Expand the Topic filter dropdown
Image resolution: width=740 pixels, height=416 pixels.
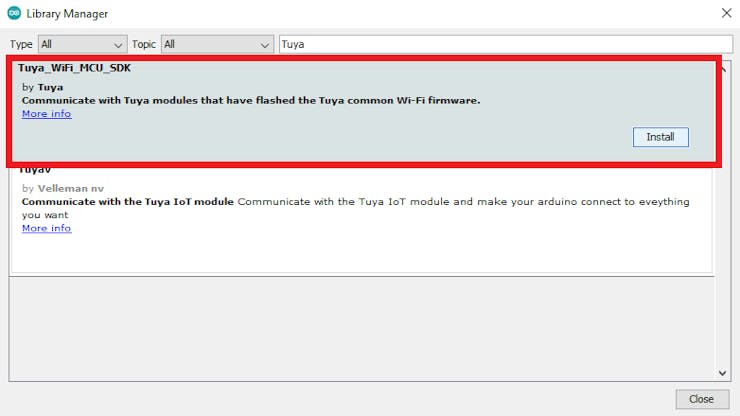tap(217, 44)
